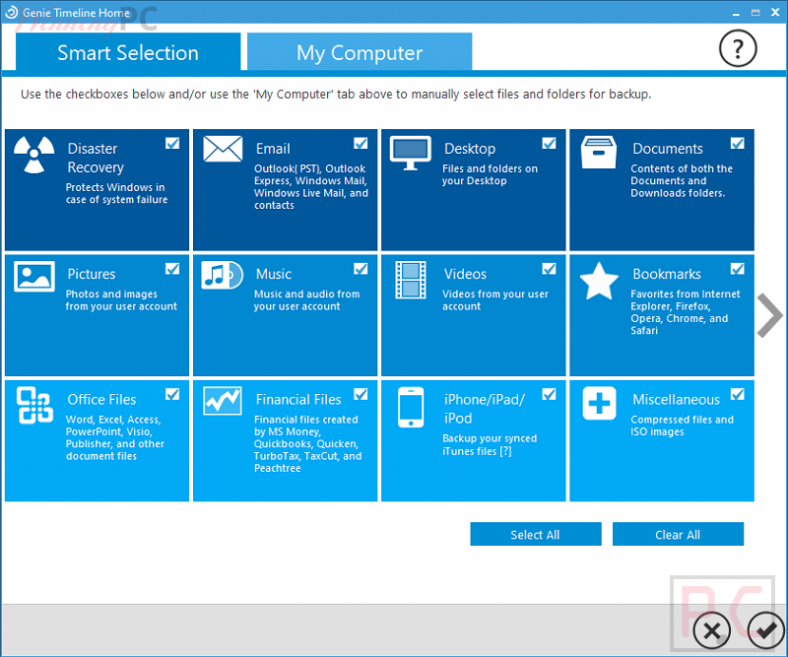Maximize the Genie Timeline Home window
Image resolution: width=788 pixels, height=657 pixels.
(756, 13)
